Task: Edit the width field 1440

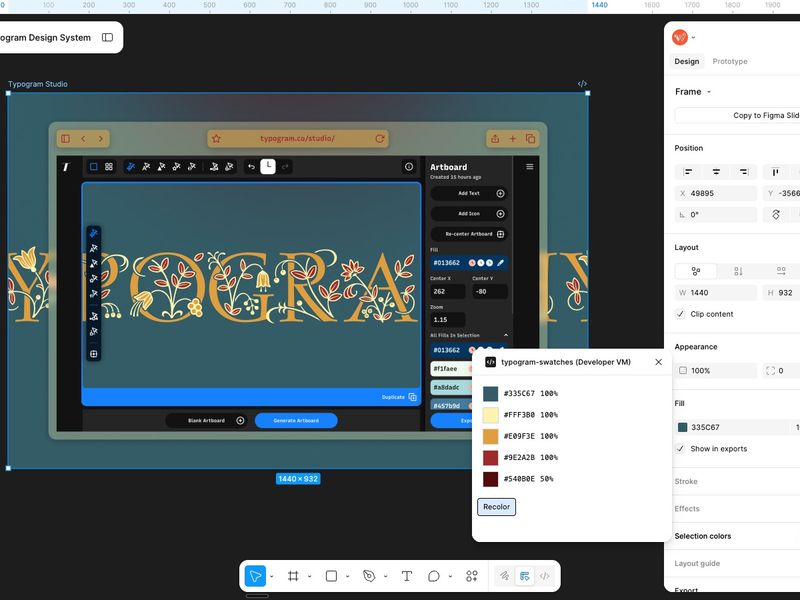Action: pyautogui.click(x=716, y=293)
